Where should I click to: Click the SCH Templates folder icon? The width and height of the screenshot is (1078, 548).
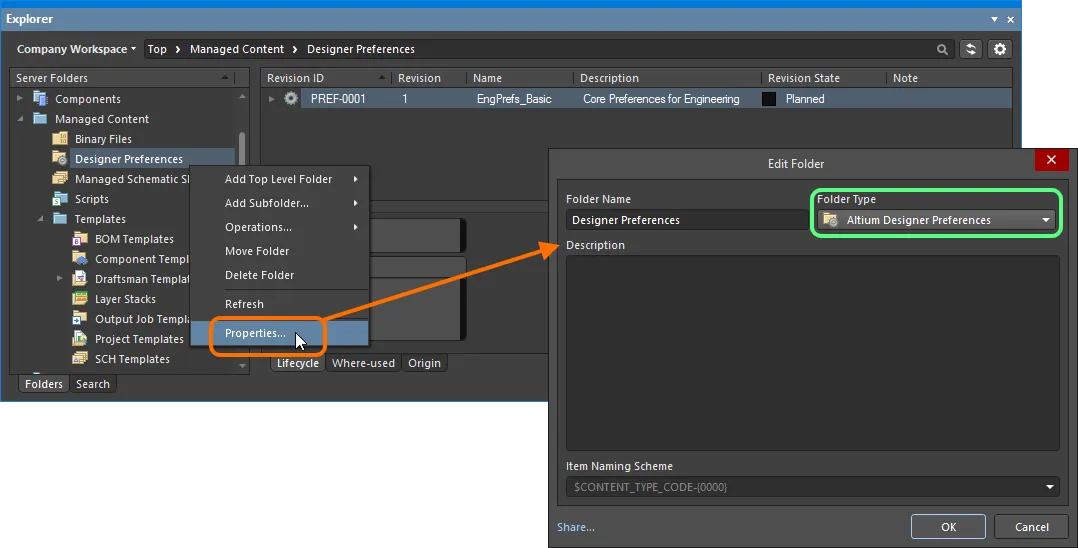(80, 358)
